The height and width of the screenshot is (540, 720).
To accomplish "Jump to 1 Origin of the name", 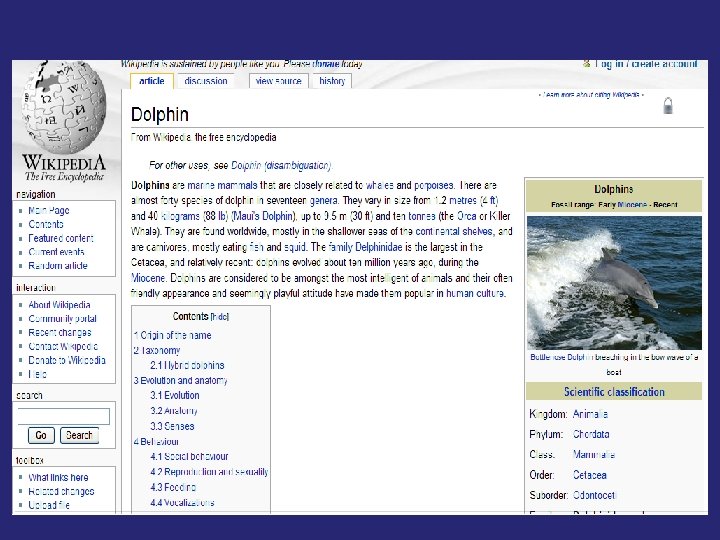I will coord(173,335).
